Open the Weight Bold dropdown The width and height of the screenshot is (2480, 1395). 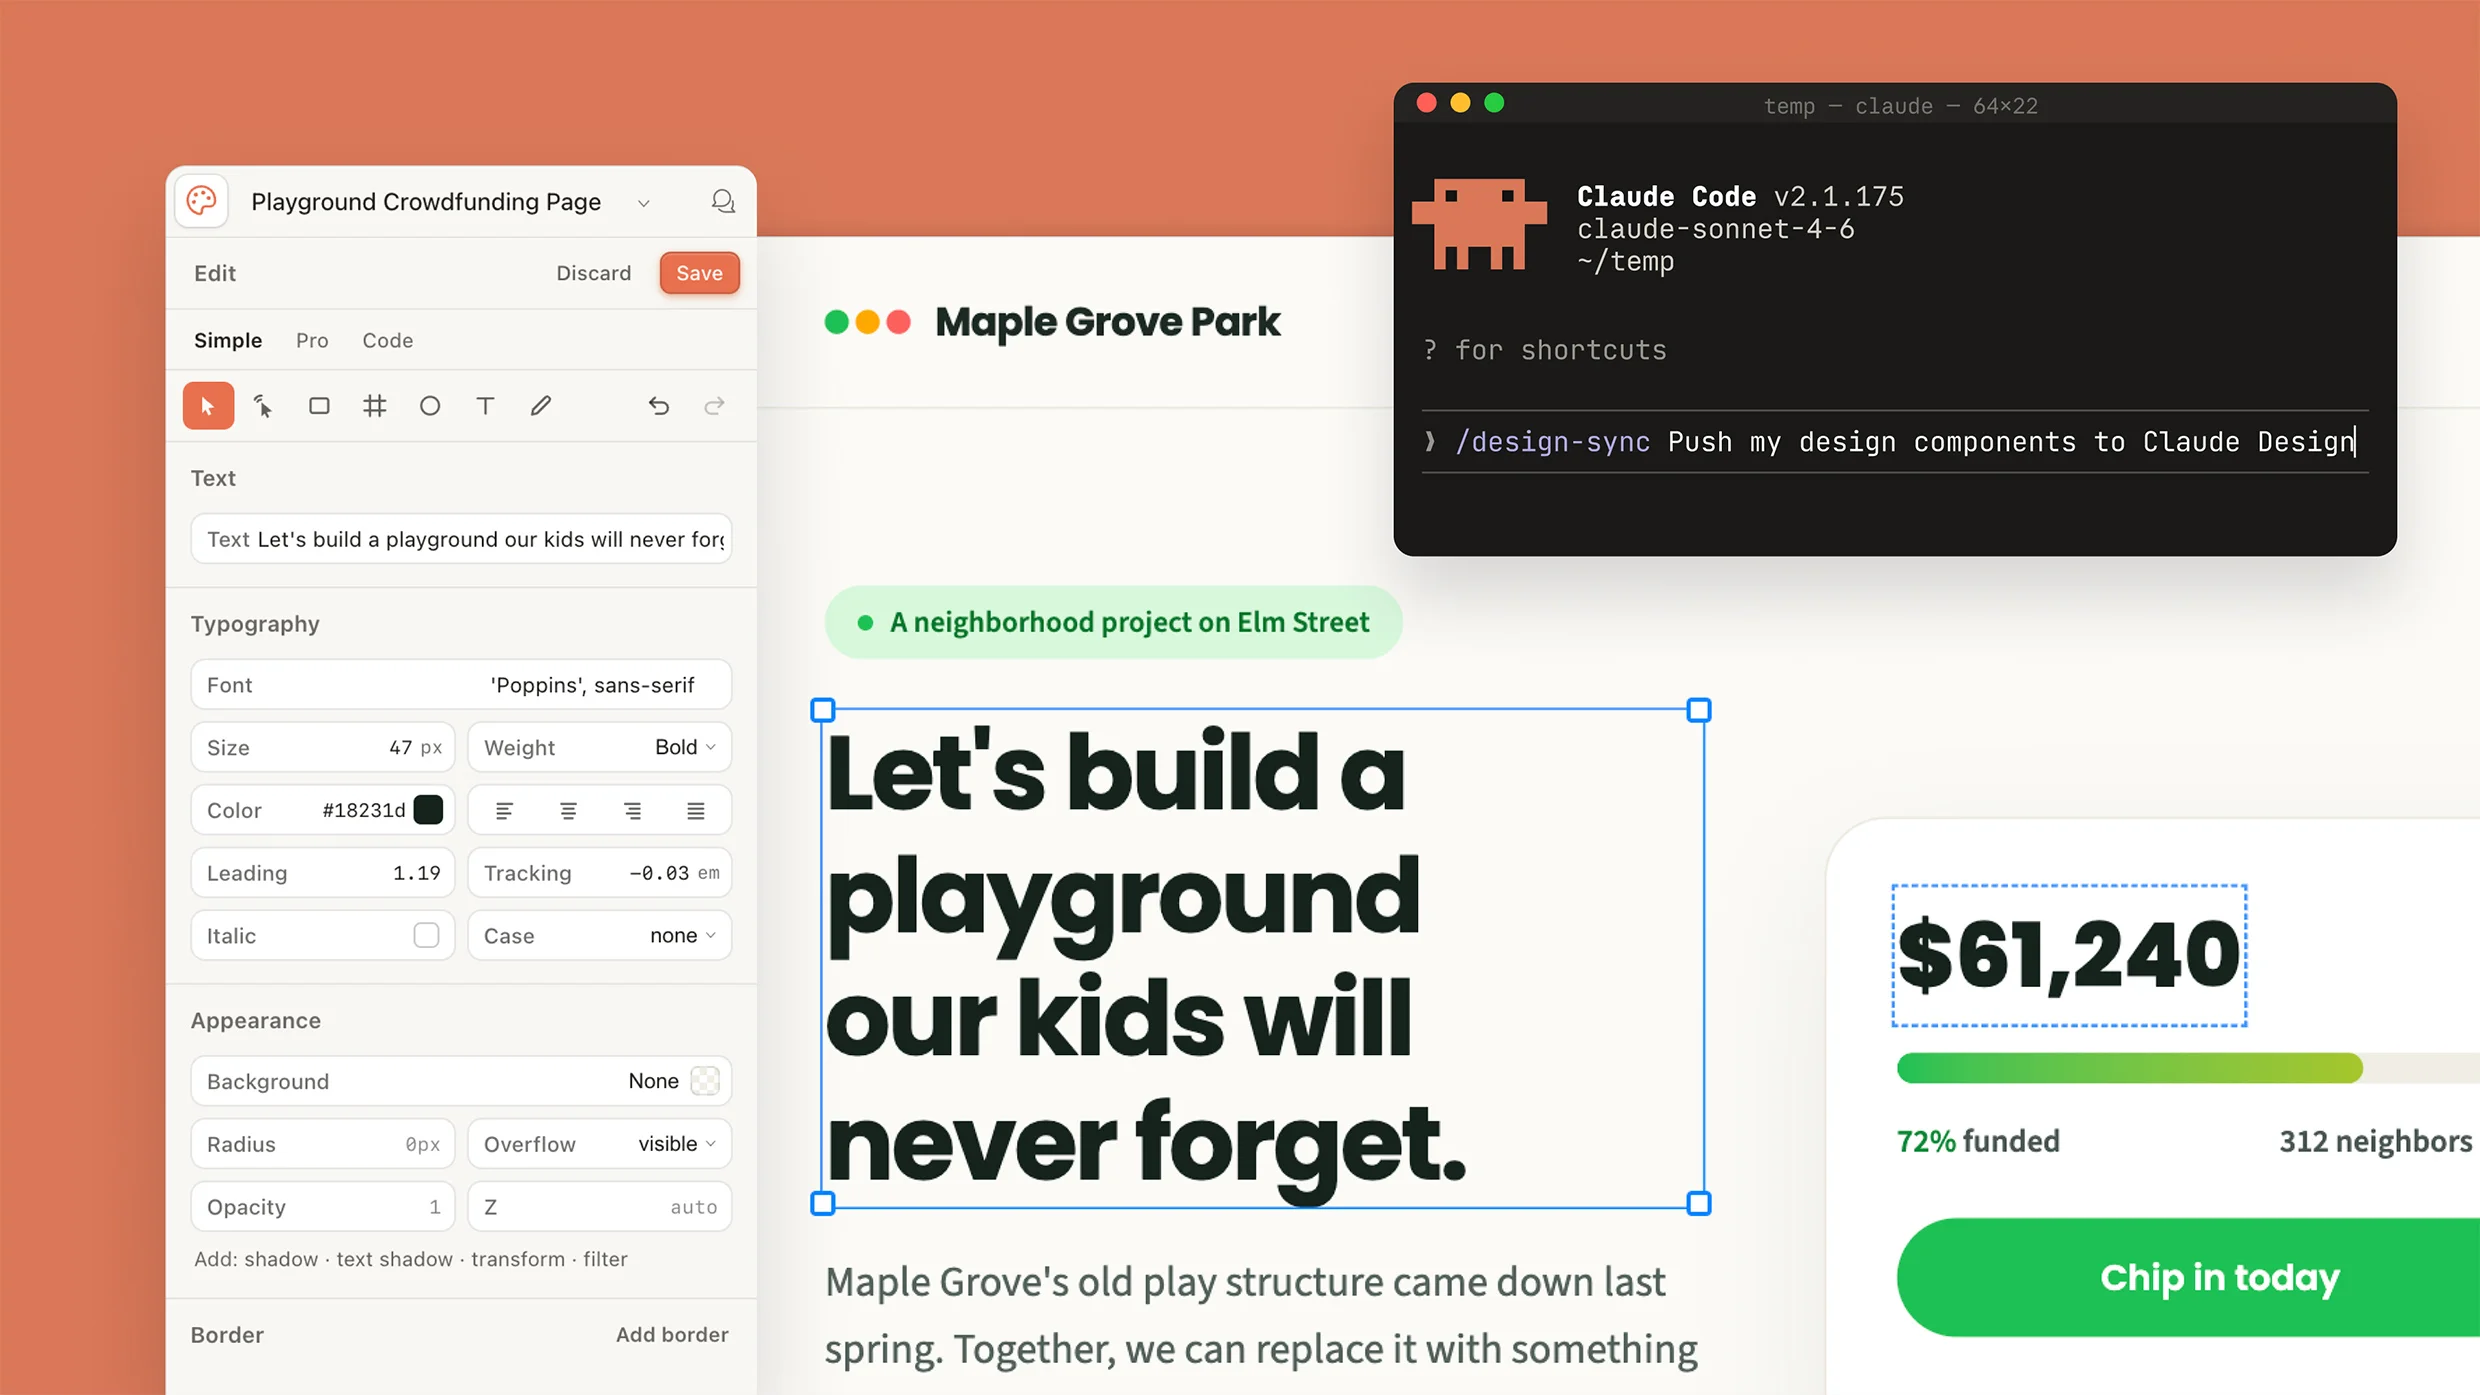tap(599, 747)
